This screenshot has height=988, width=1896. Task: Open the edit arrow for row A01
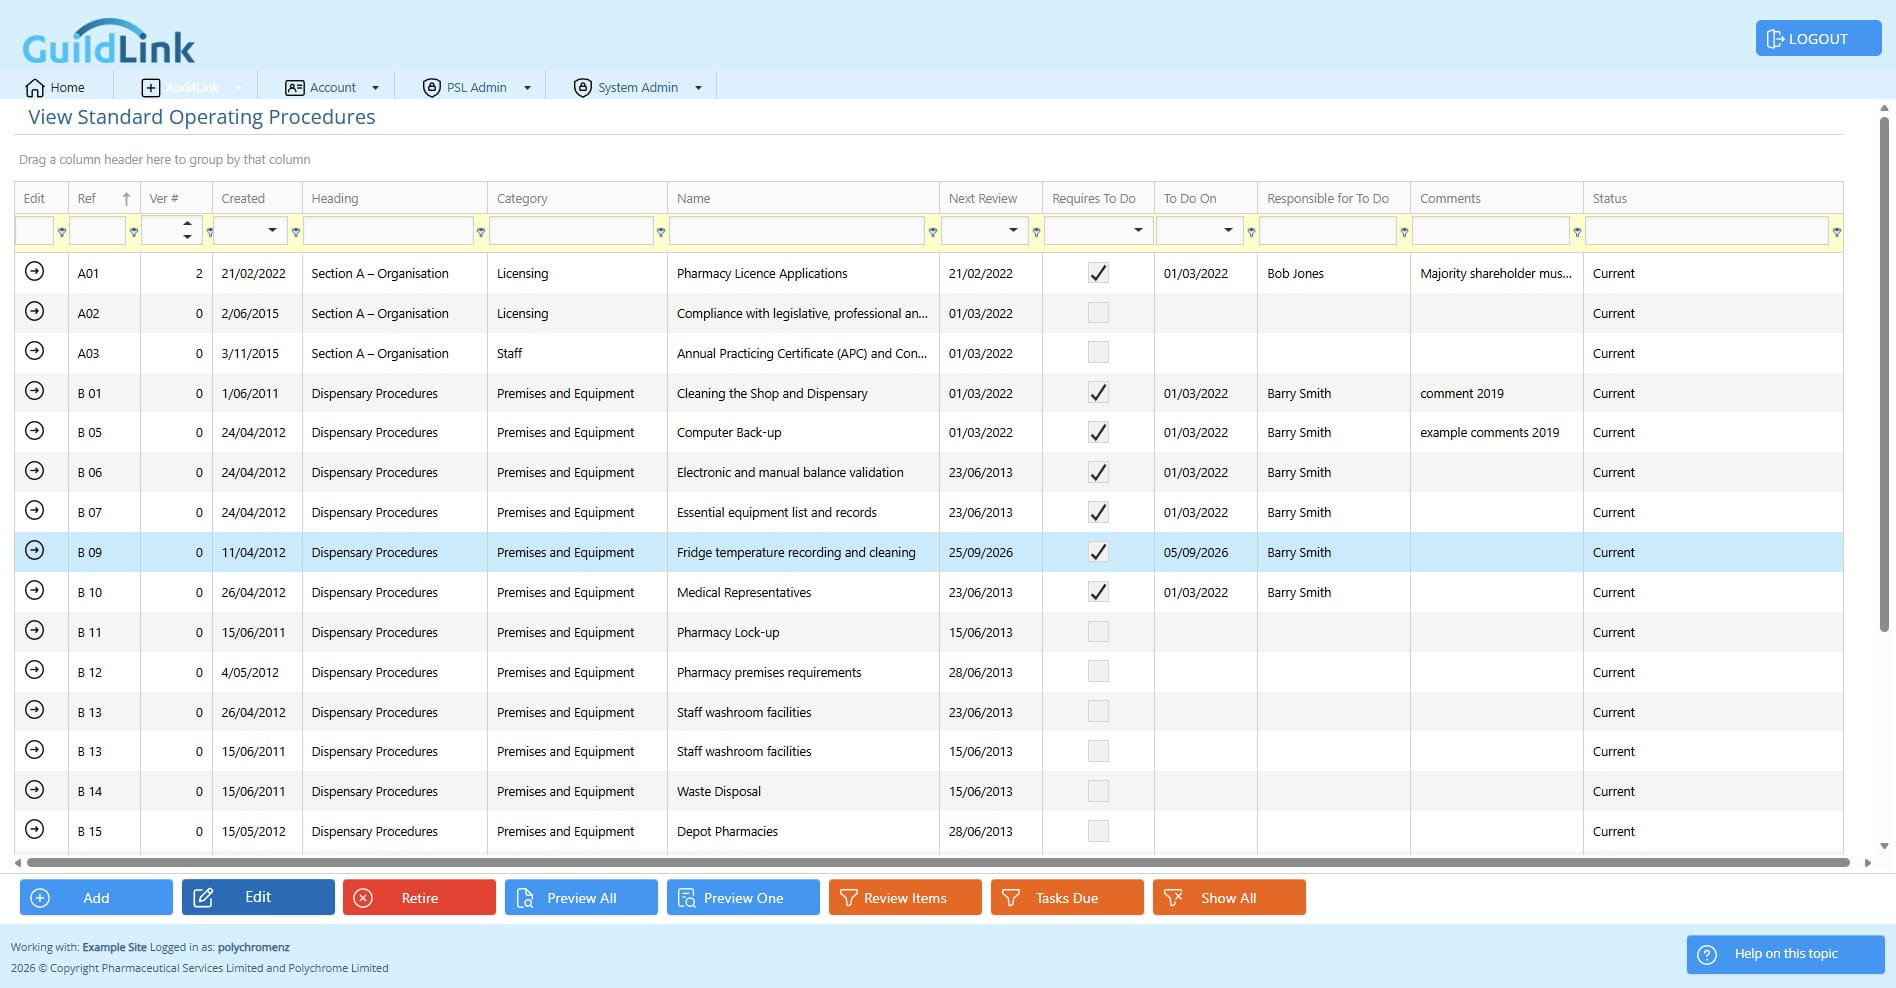tap(34, 271)
